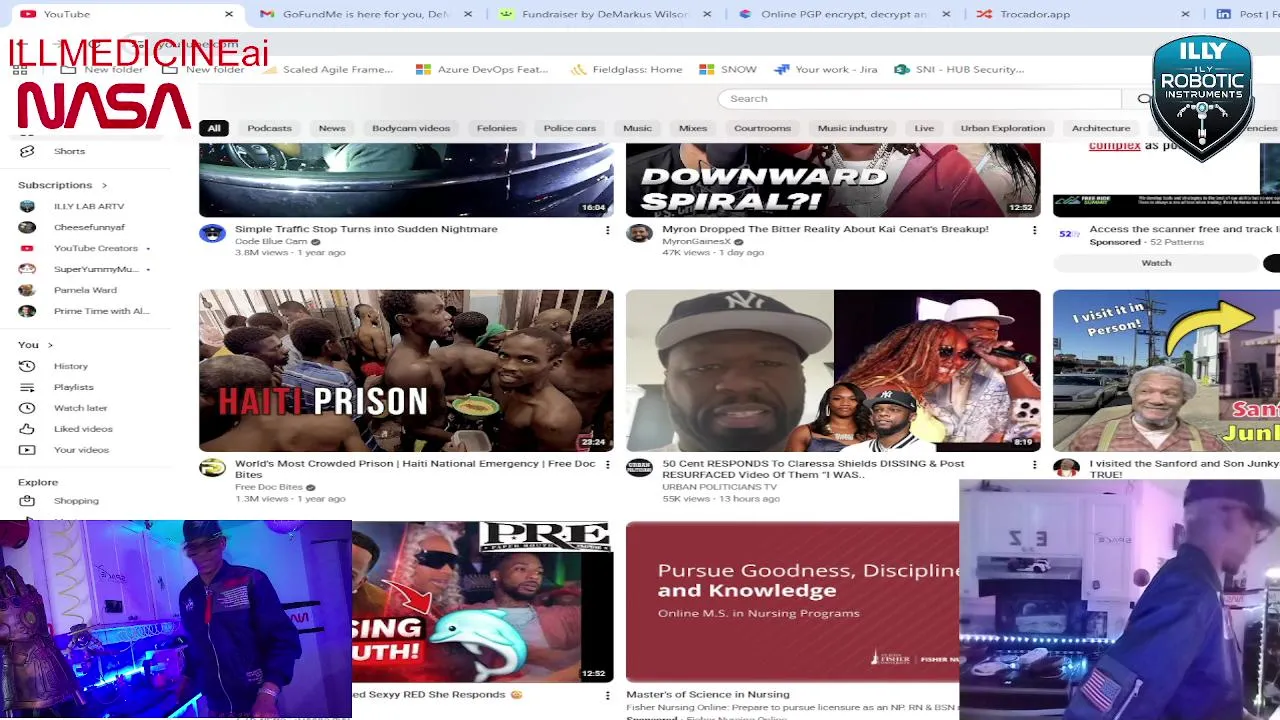Select the Music filter chip
Image resolution: width=1280 pixels, height=720 pixels.
click(x=637, y=128)
